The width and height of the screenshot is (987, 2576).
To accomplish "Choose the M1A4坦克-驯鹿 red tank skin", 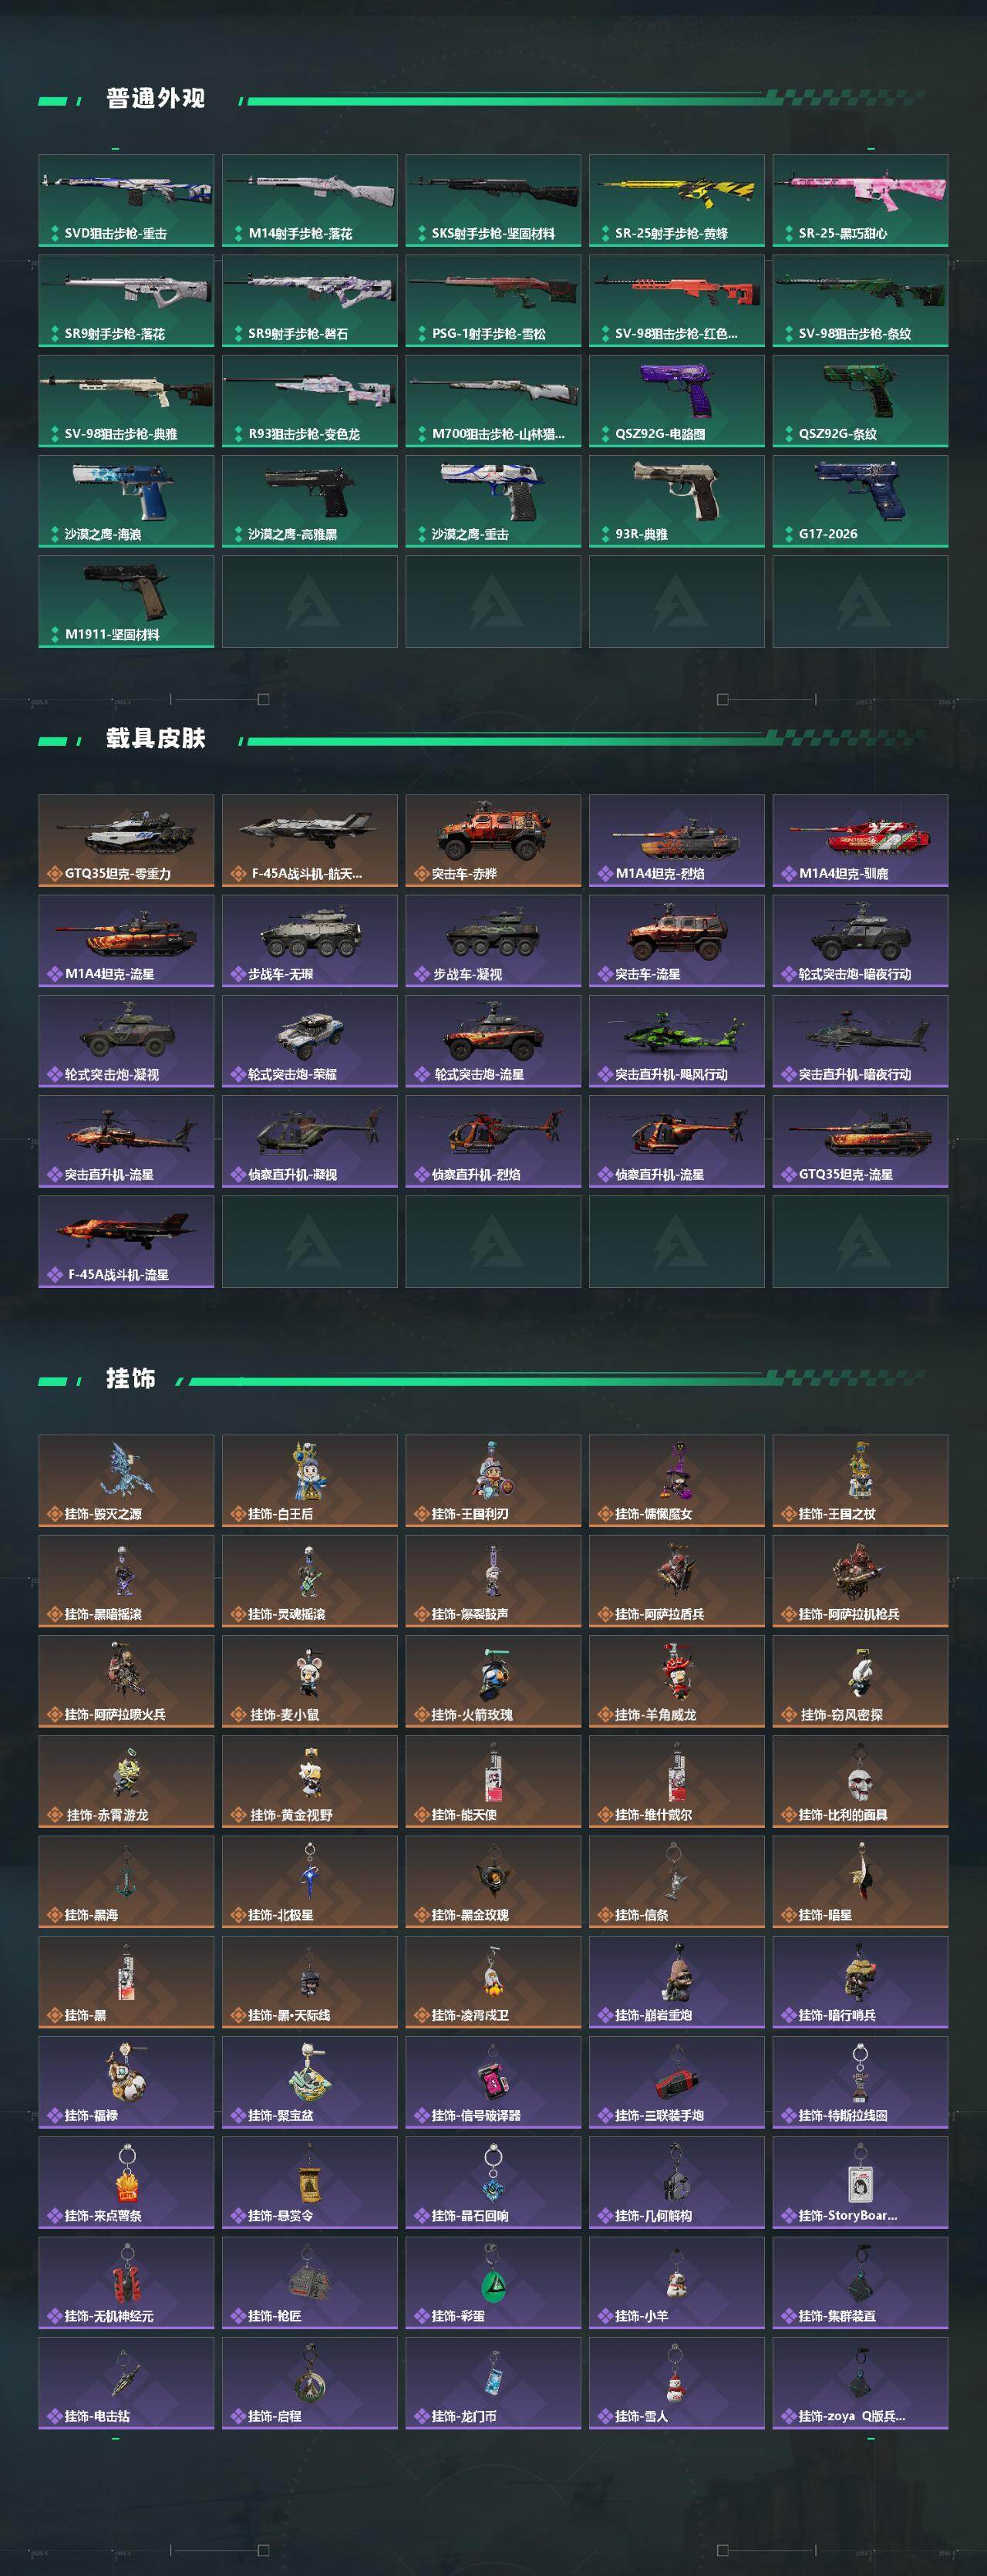I will point(860,840).
